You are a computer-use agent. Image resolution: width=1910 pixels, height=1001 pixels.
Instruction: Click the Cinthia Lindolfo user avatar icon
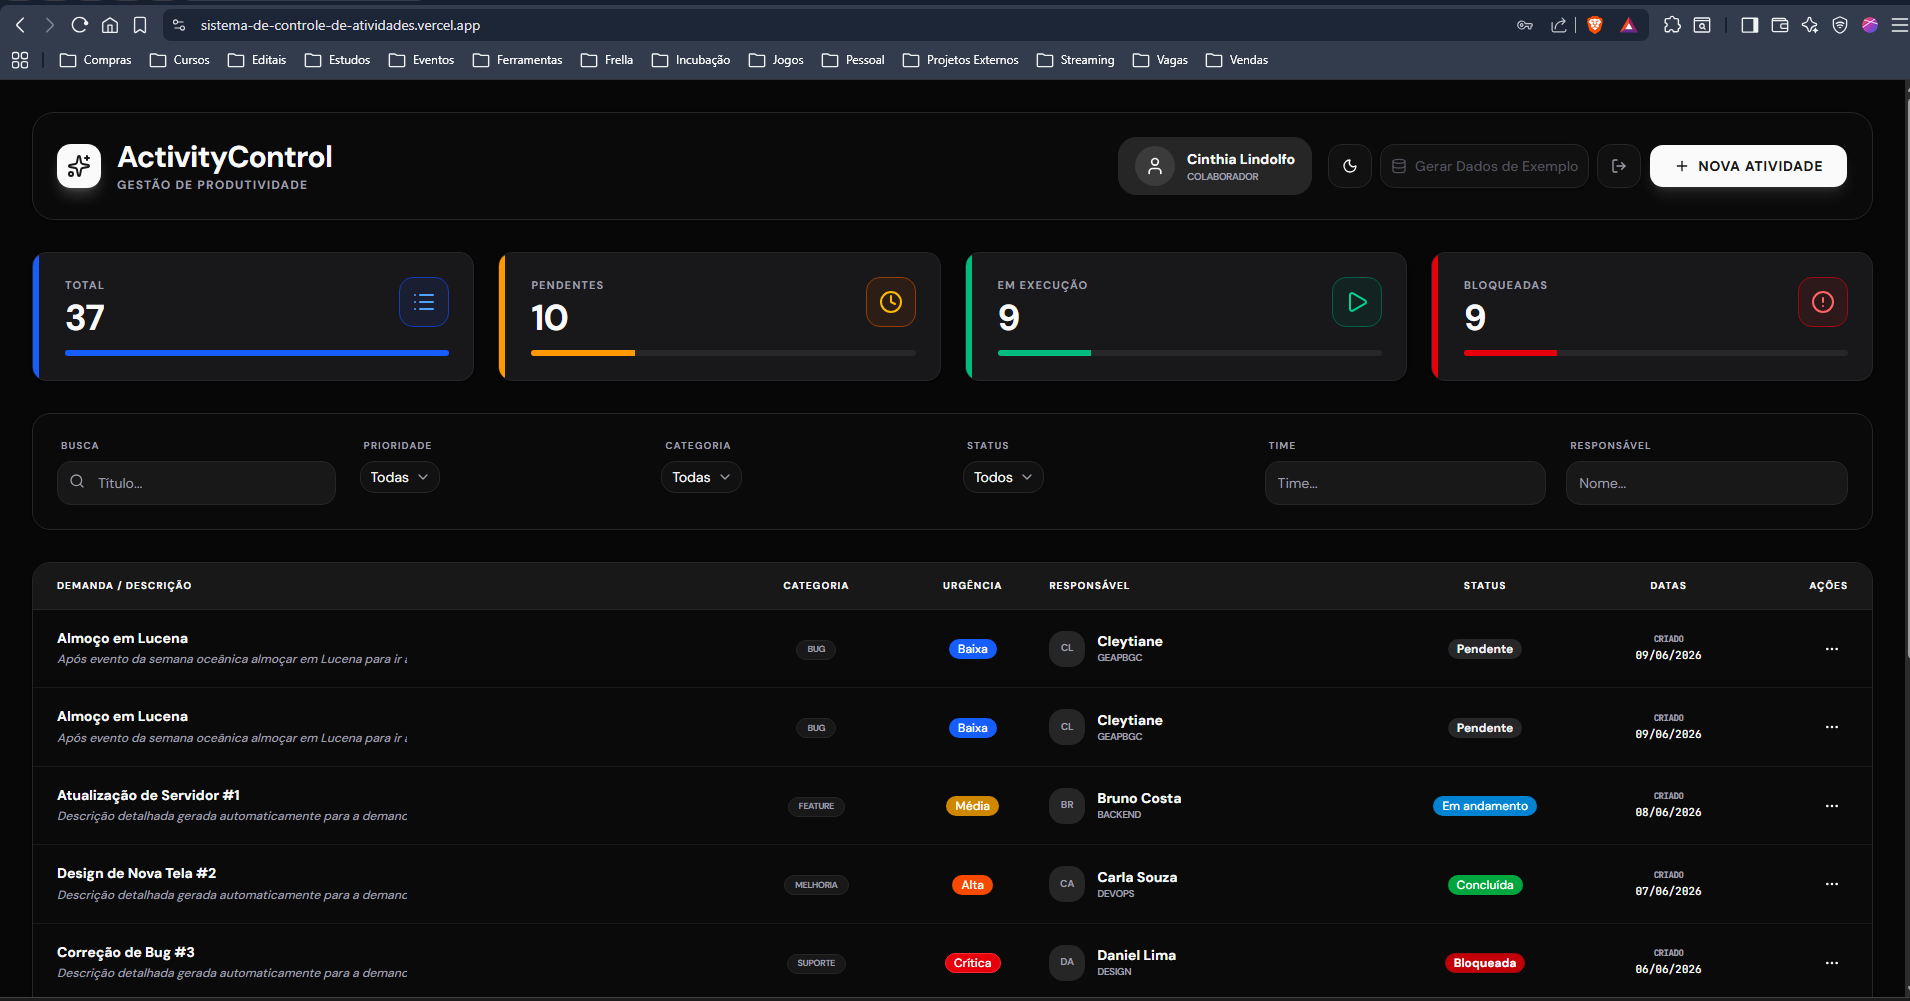click(x=1155, y=166)
